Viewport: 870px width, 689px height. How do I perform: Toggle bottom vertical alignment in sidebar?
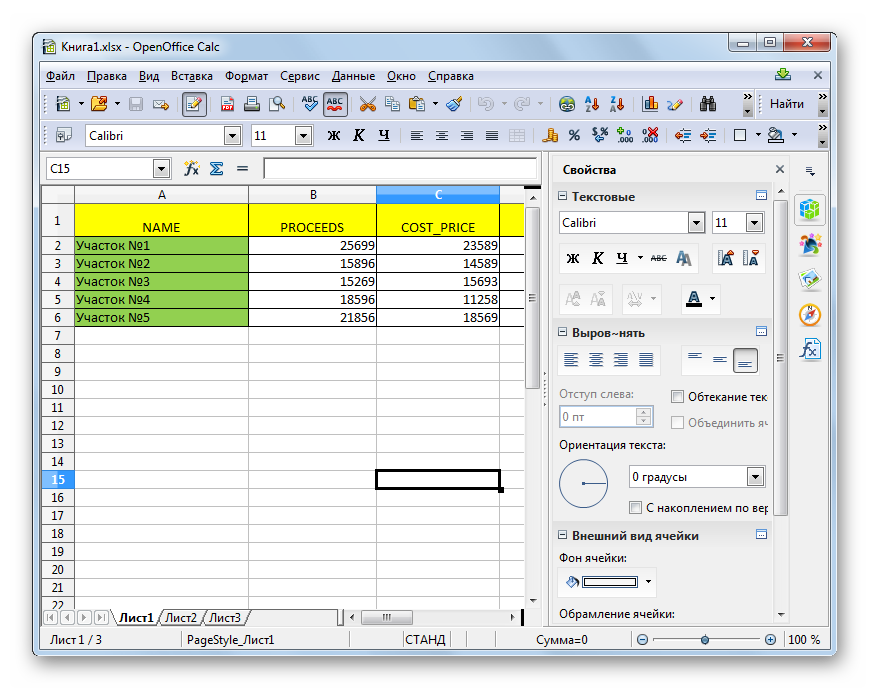745,361
